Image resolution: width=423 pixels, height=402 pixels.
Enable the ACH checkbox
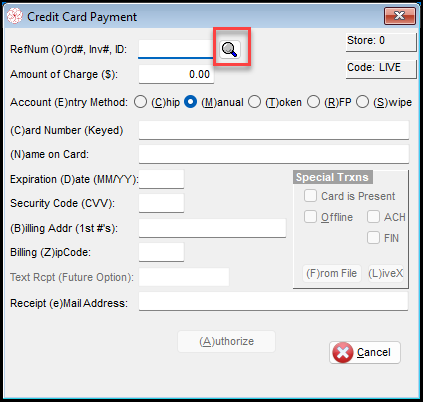tap(373, 217)
